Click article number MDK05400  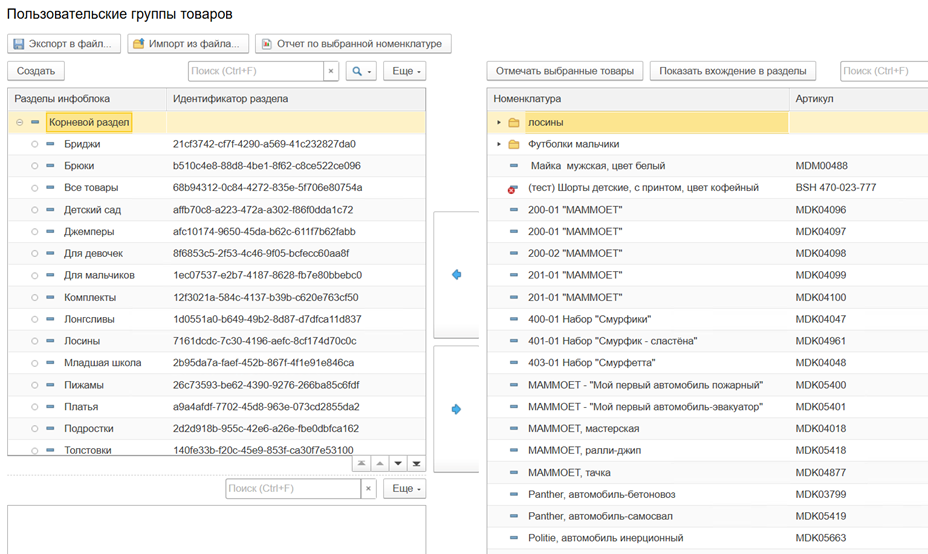click(821, 385)
